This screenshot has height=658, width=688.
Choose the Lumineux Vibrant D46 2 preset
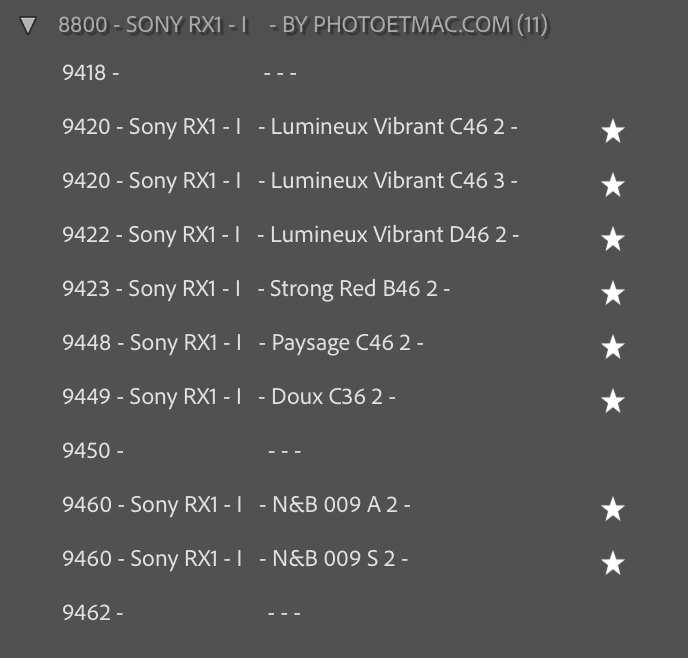click(290, 235)
